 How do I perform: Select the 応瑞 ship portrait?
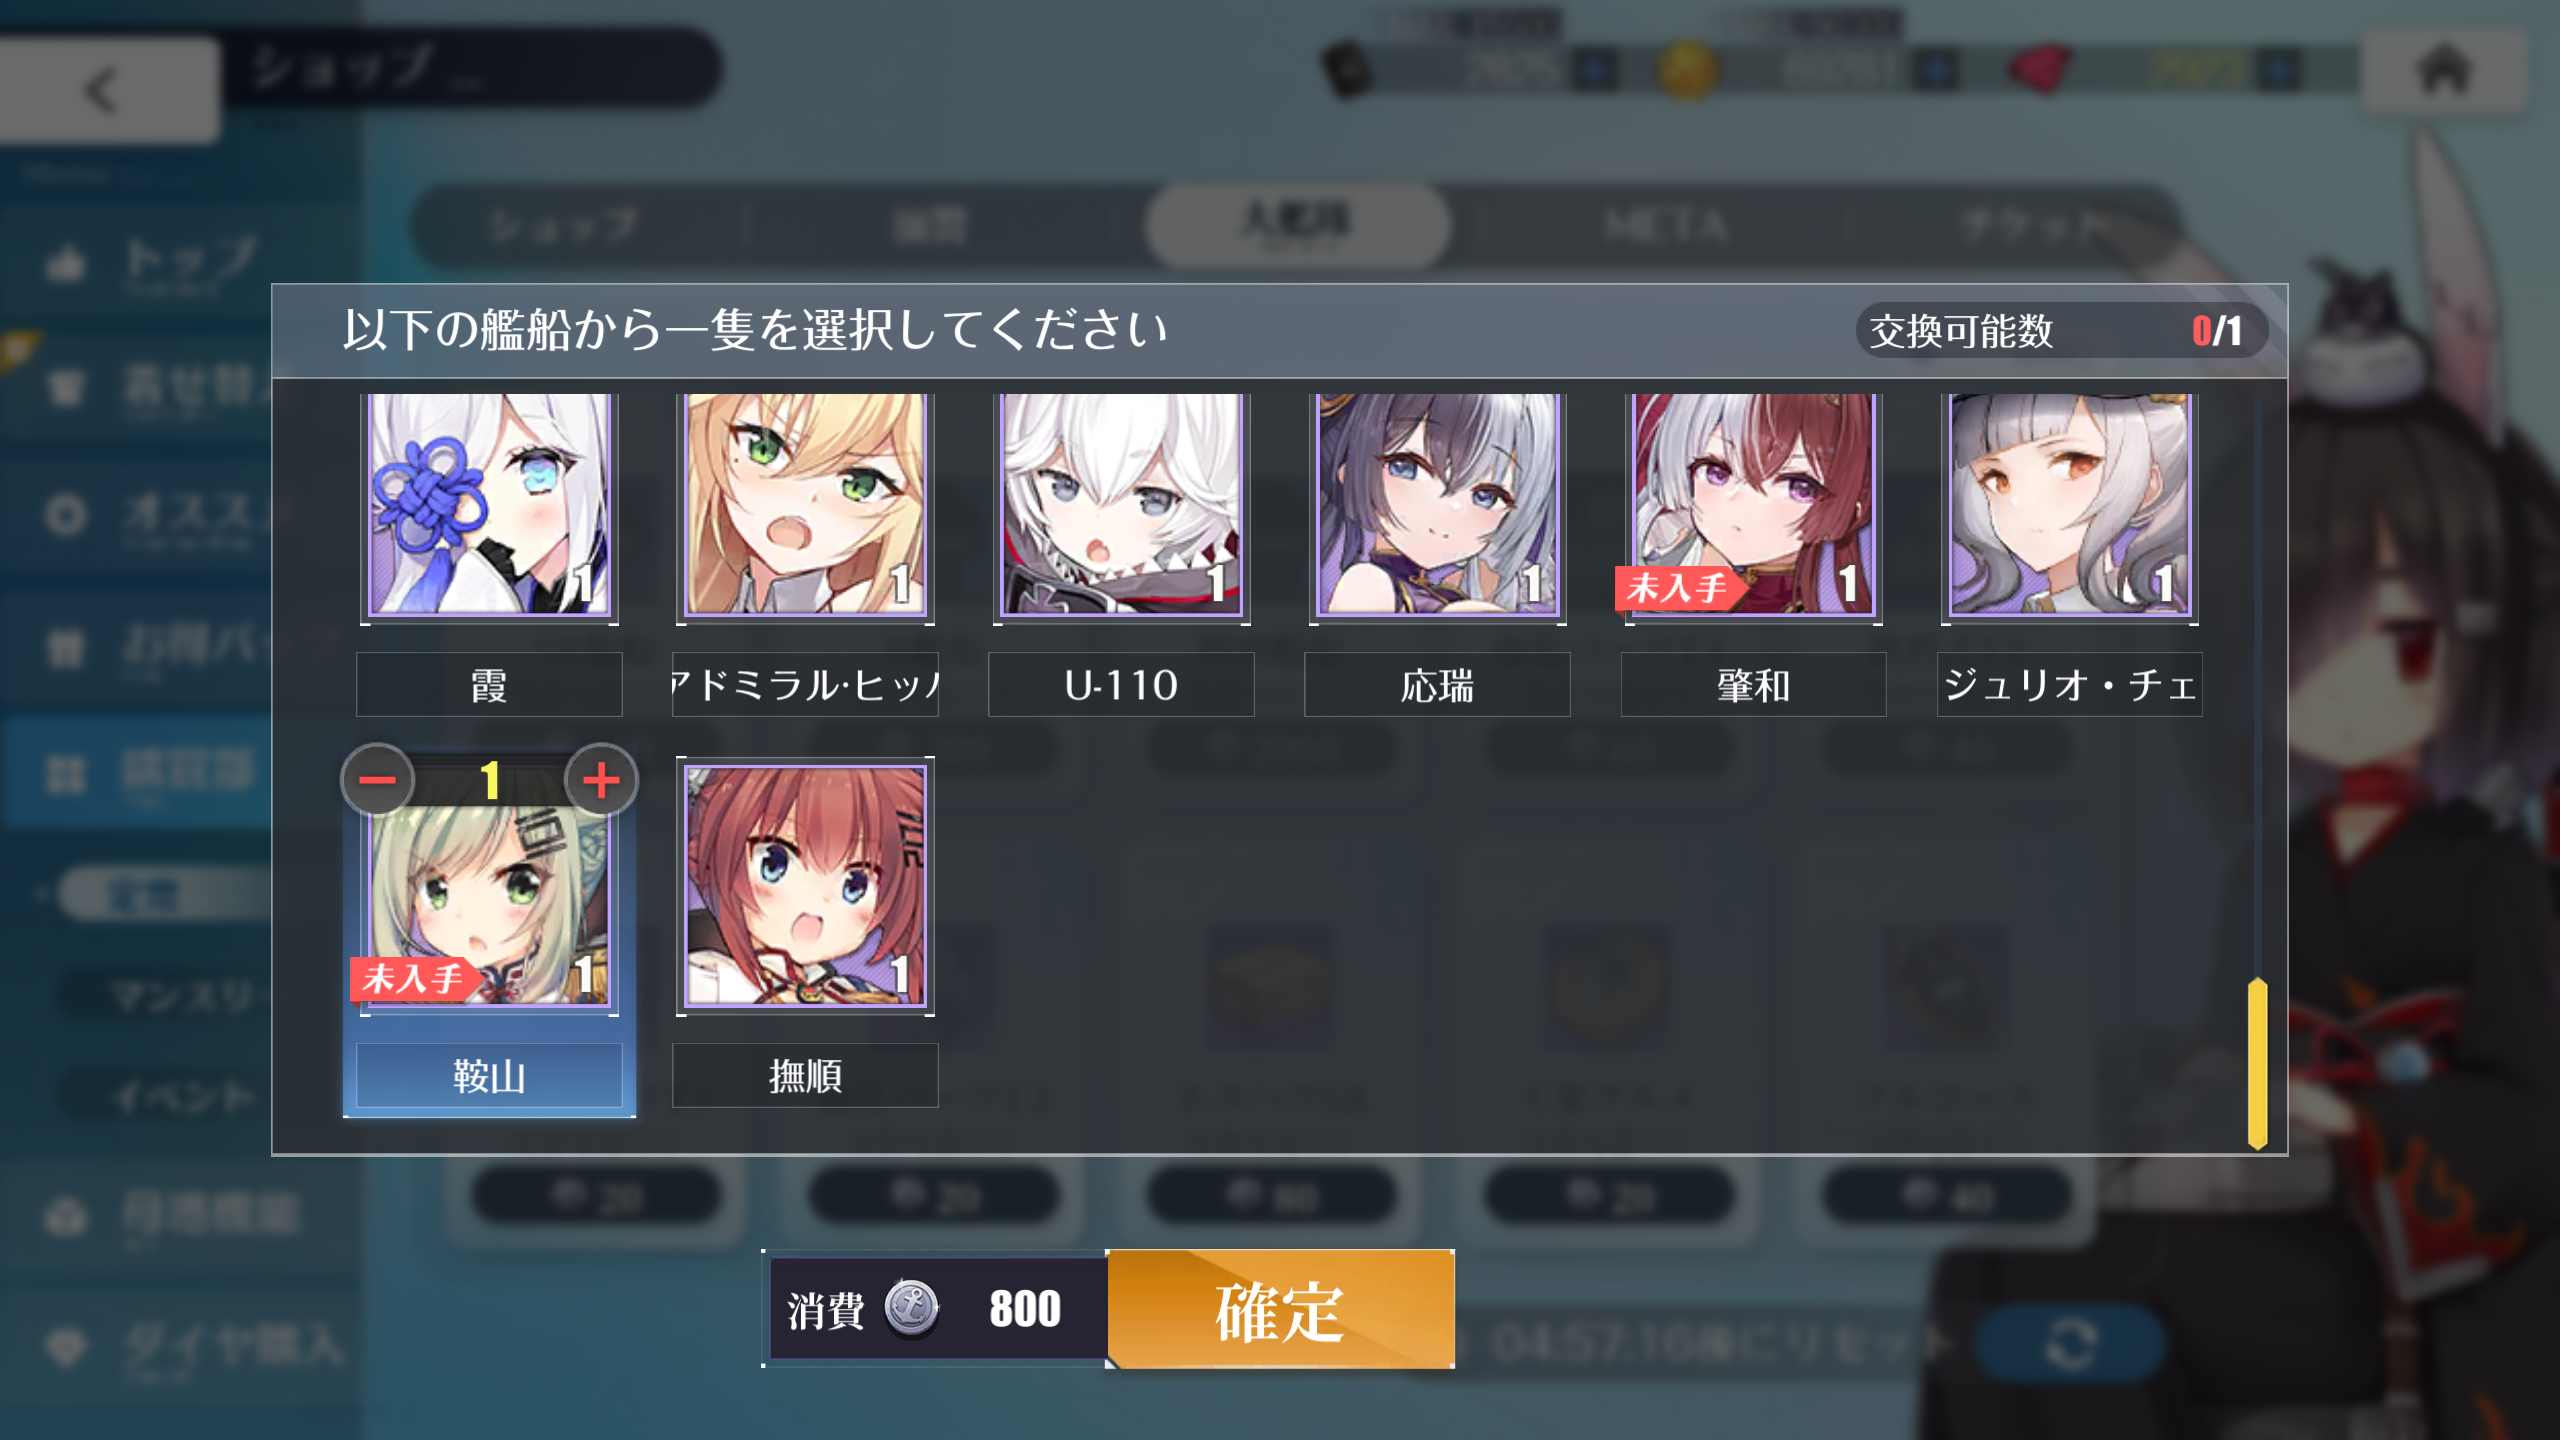pos(1437,505)
